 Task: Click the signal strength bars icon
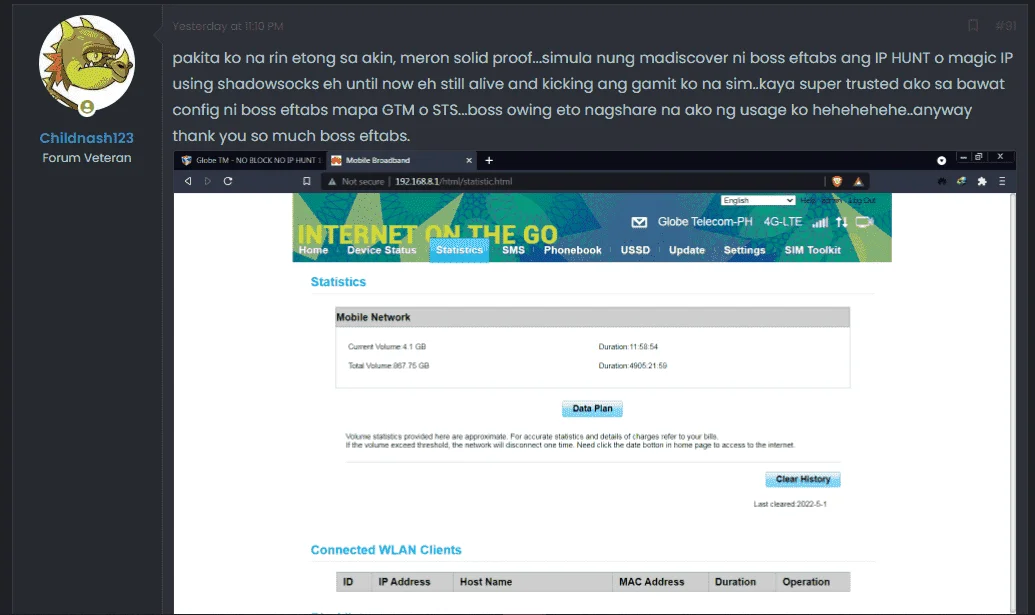tap(820, 222)
